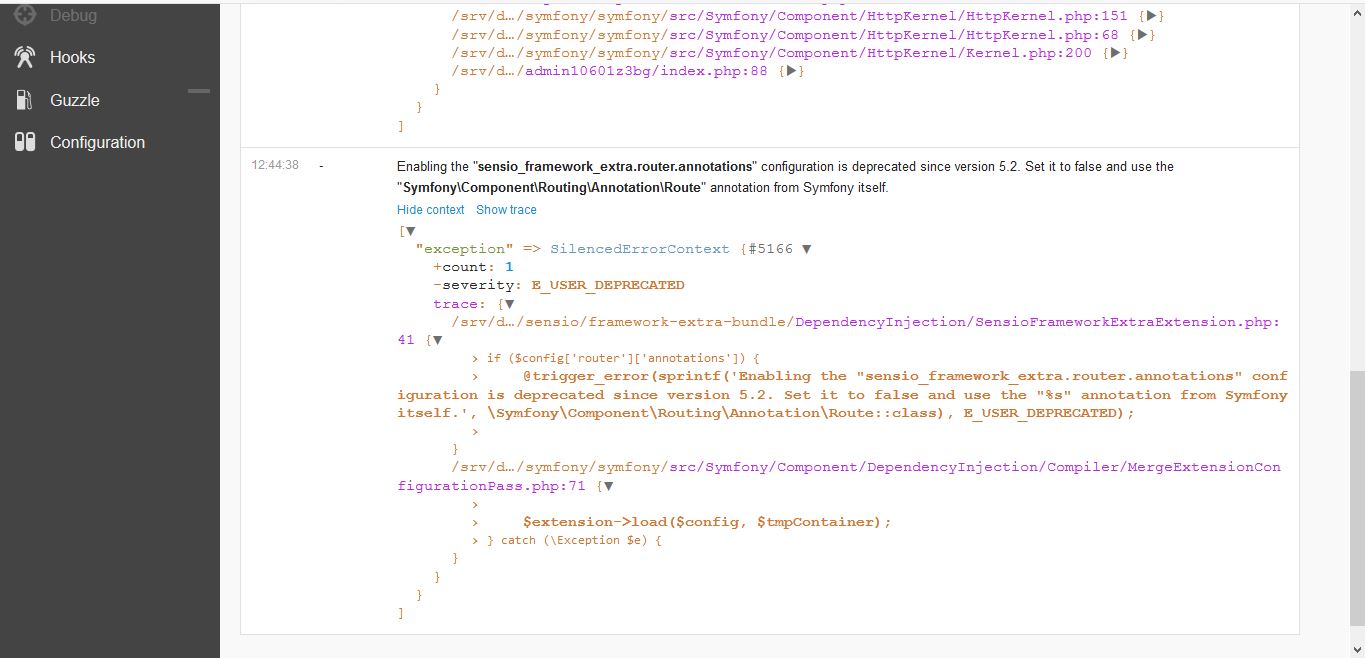Collapse the SilencedErrorContext #5166 object
Viewport: 1365px width, 658px height.
pos(807,248)
